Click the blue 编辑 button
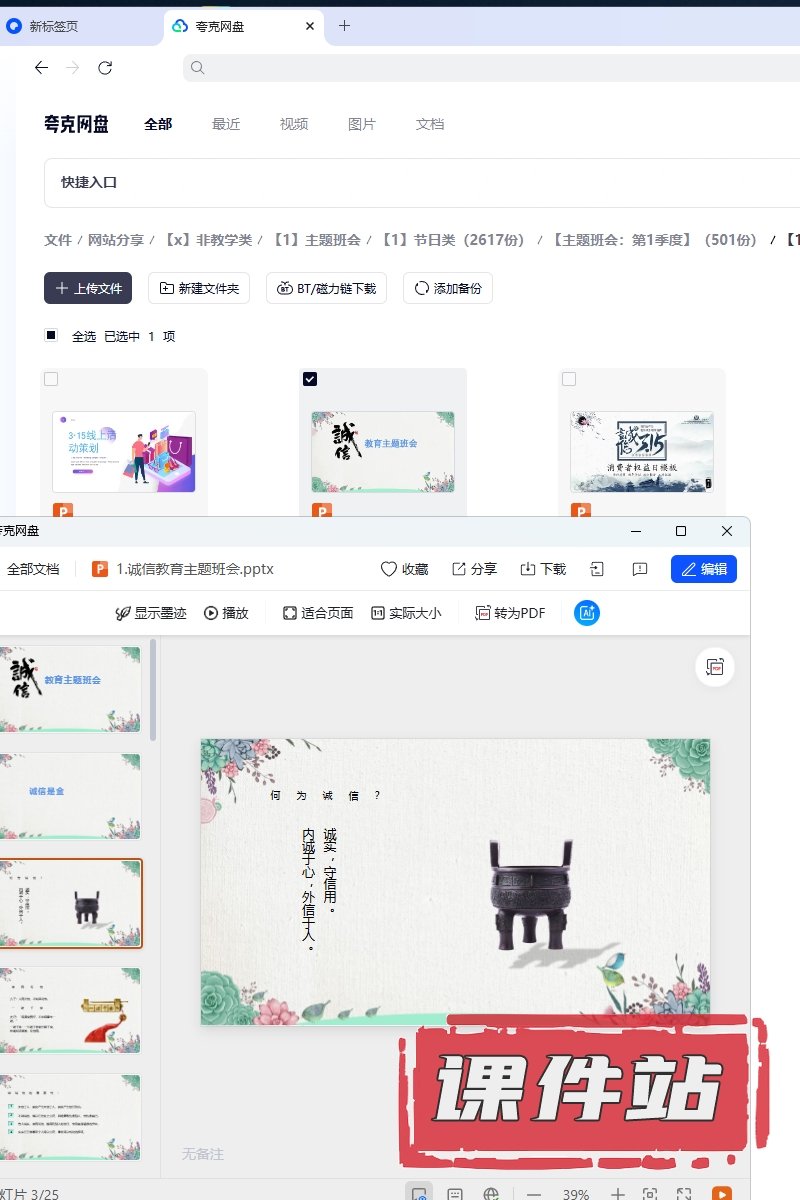The height and width of the screenshot is (1200, 800). (704, 569)
